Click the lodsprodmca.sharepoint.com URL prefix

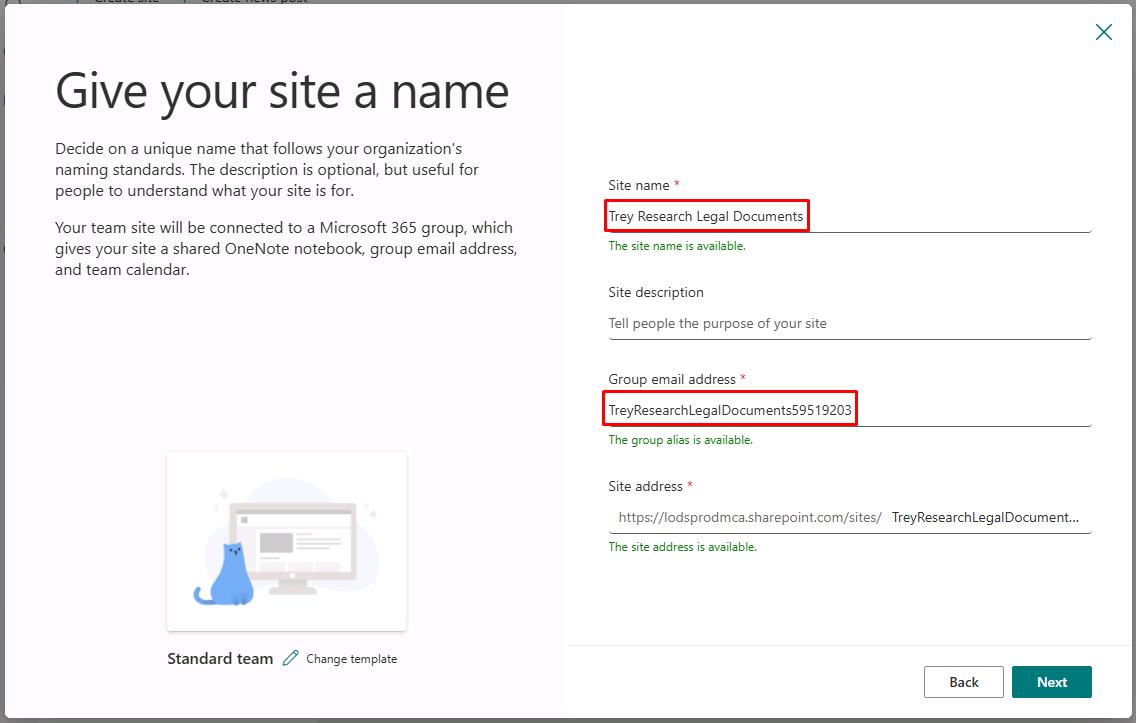point(750,517)
